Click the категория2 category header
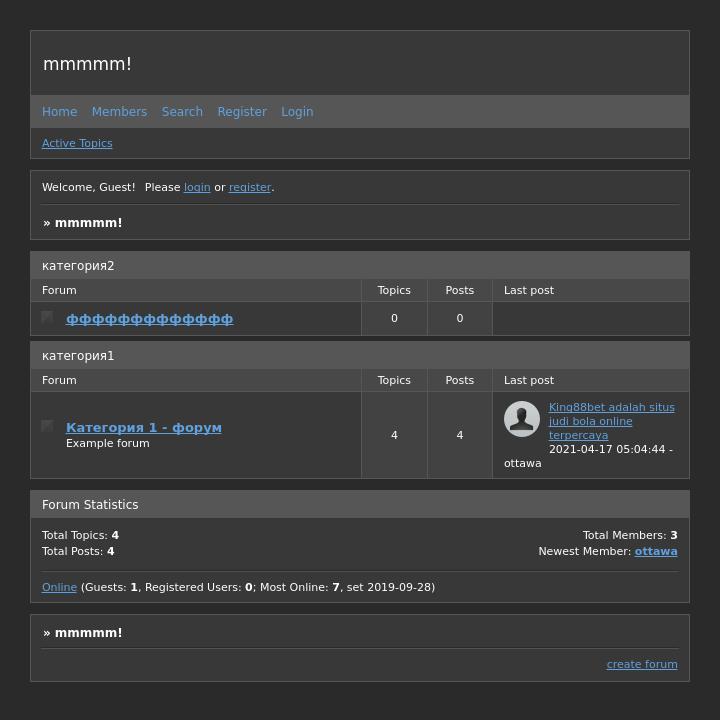The height and width of the screenshot is (720, 720). [78, 266]
